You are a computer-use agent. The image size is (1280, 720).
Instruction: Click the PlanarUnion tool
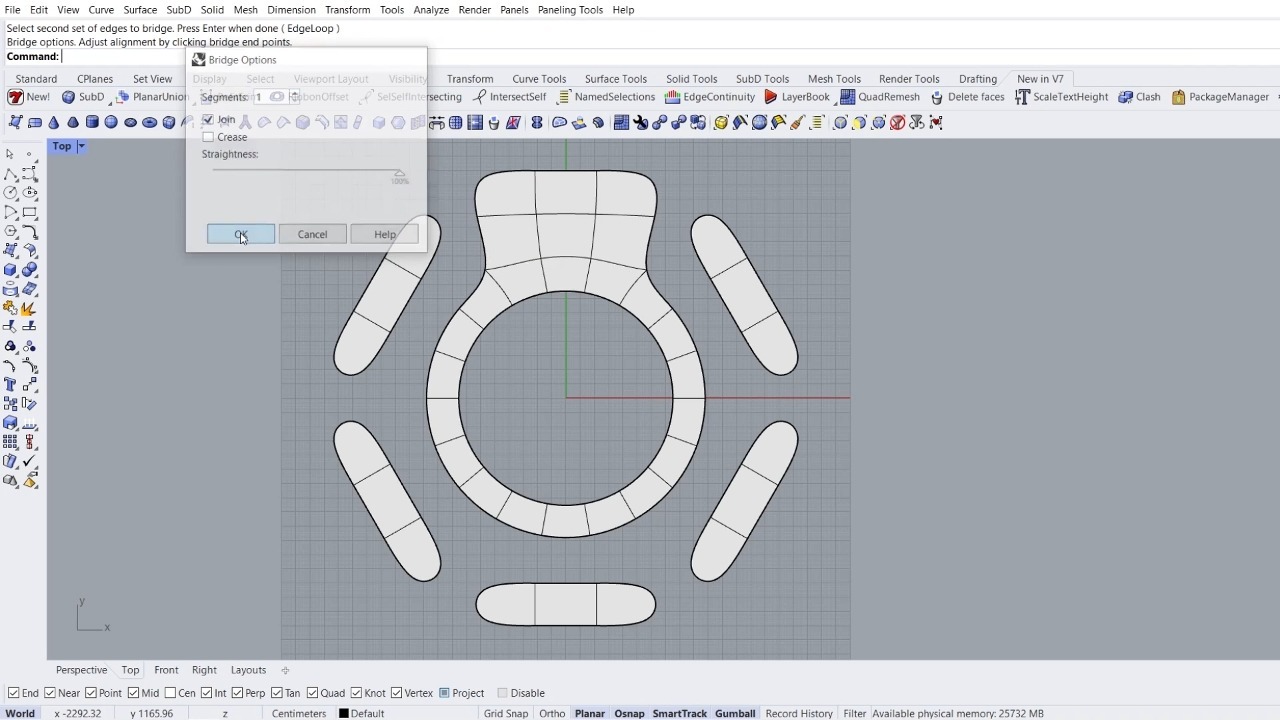click(x=152, y=97)
